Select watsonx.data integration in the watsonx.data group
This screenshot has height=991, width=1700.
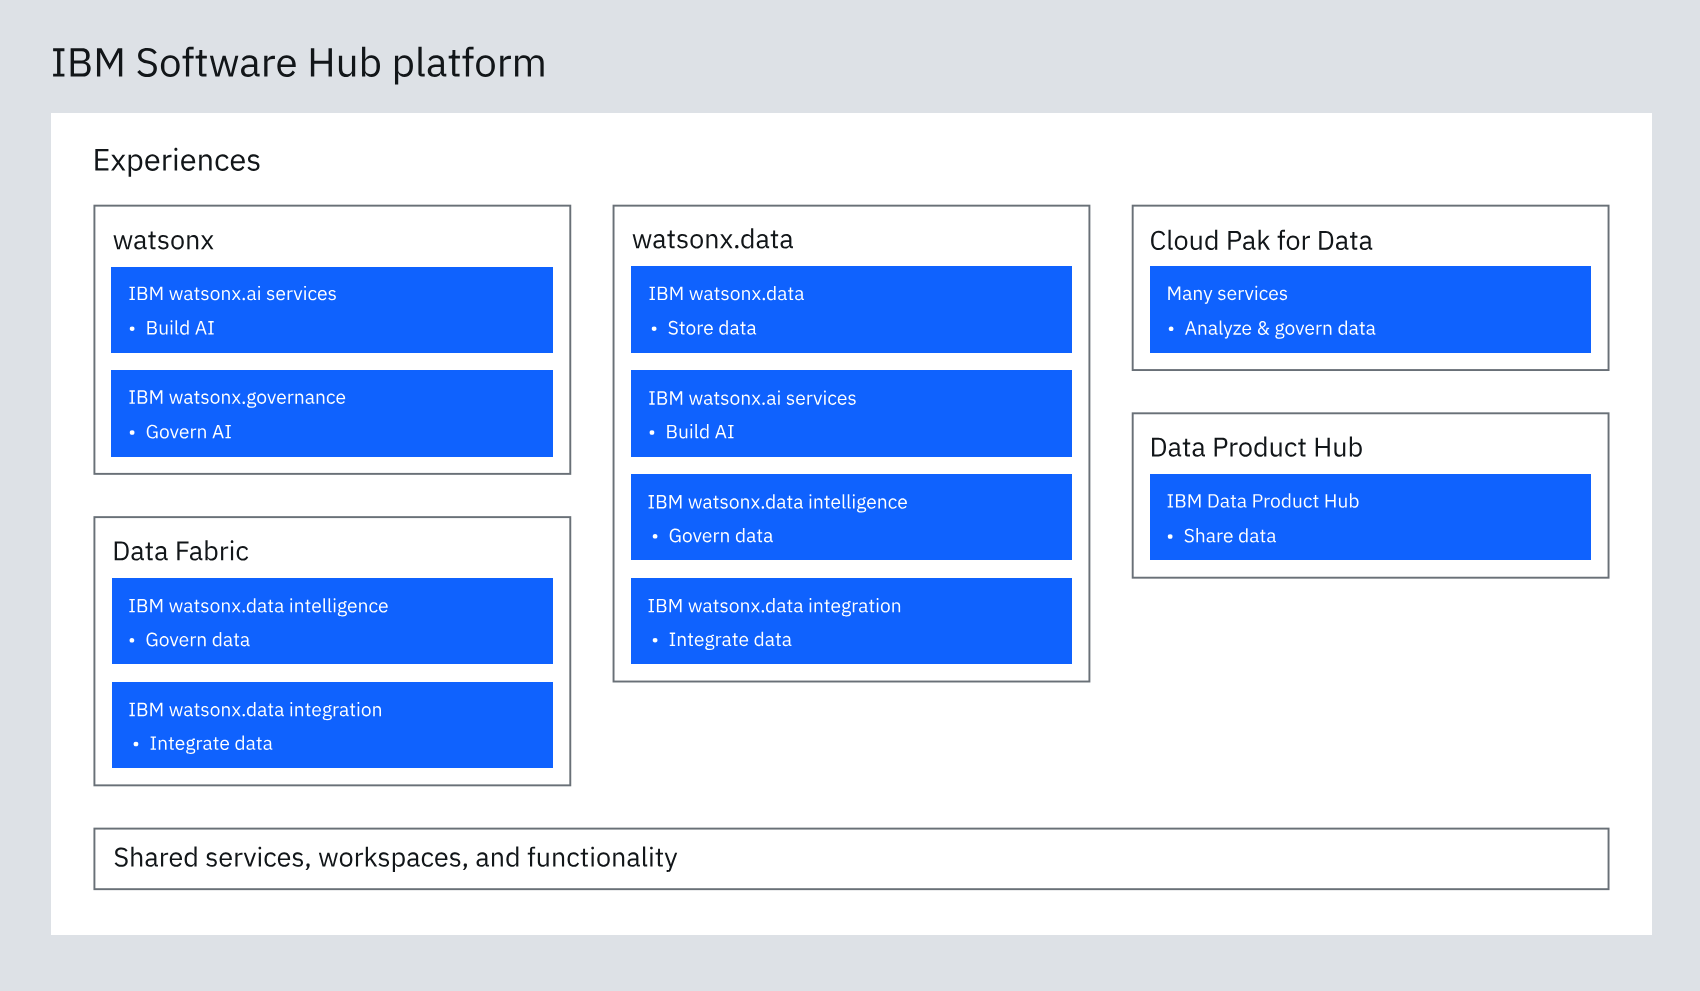click(850, 621)
